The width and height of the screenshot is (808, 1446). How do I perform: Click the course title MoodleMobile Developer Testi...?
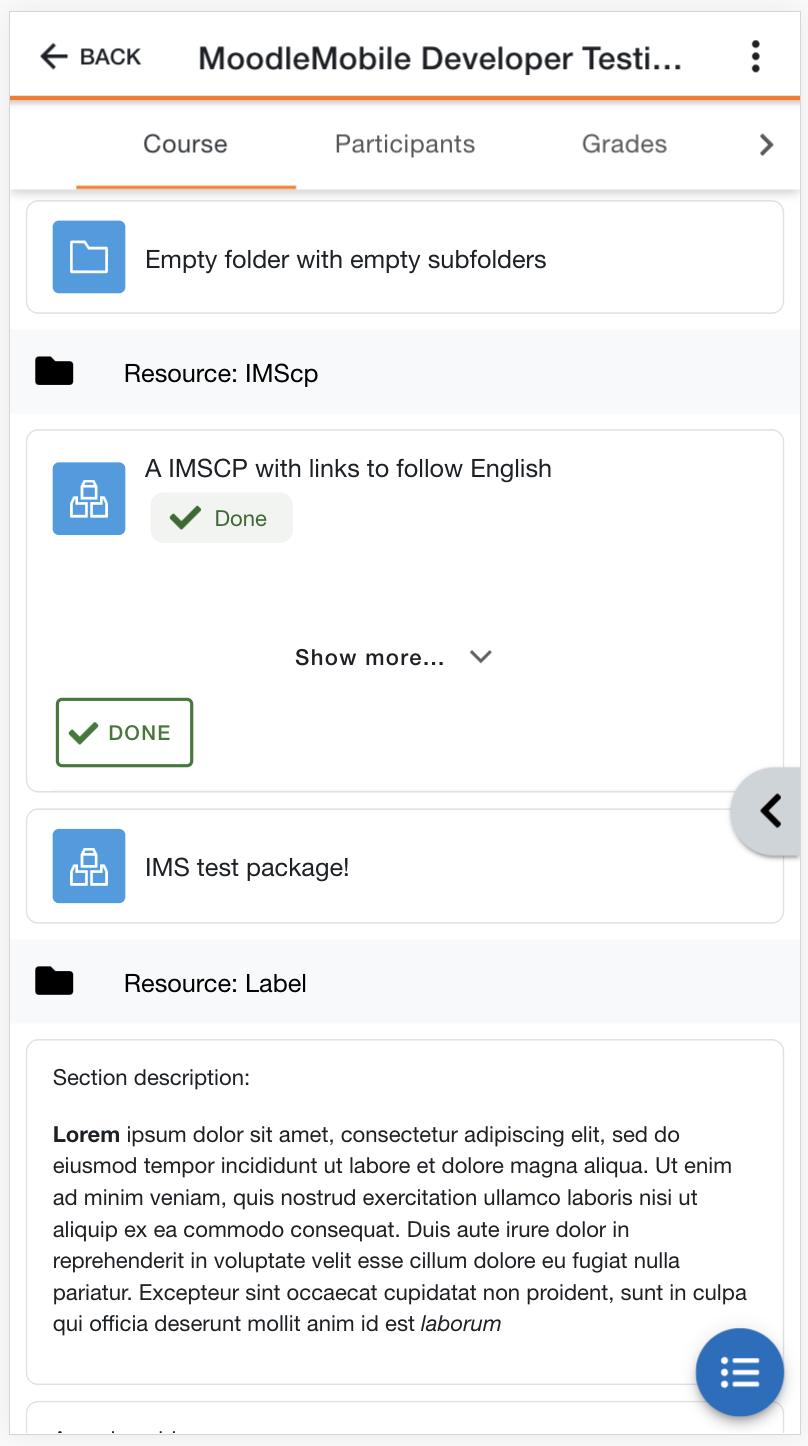[440, 58]
